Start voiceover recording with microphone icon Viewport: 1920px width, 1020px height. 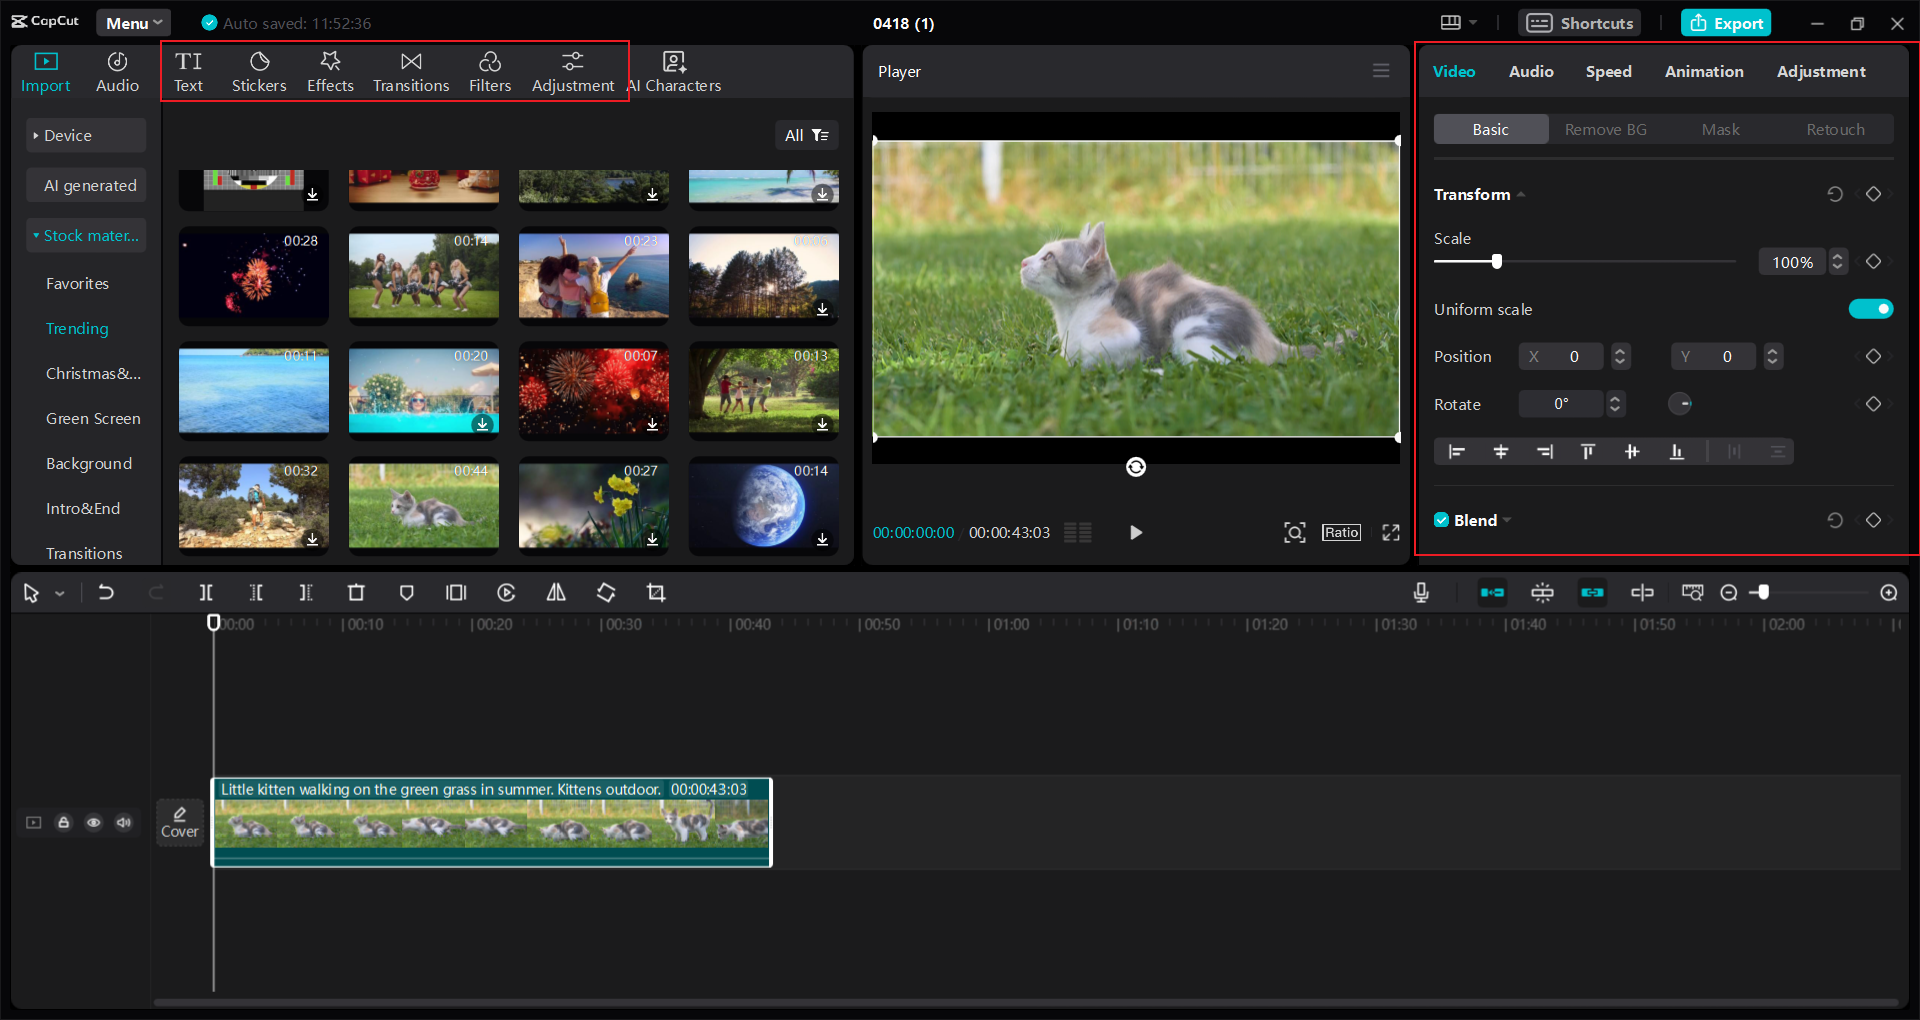coord(1421,593)
